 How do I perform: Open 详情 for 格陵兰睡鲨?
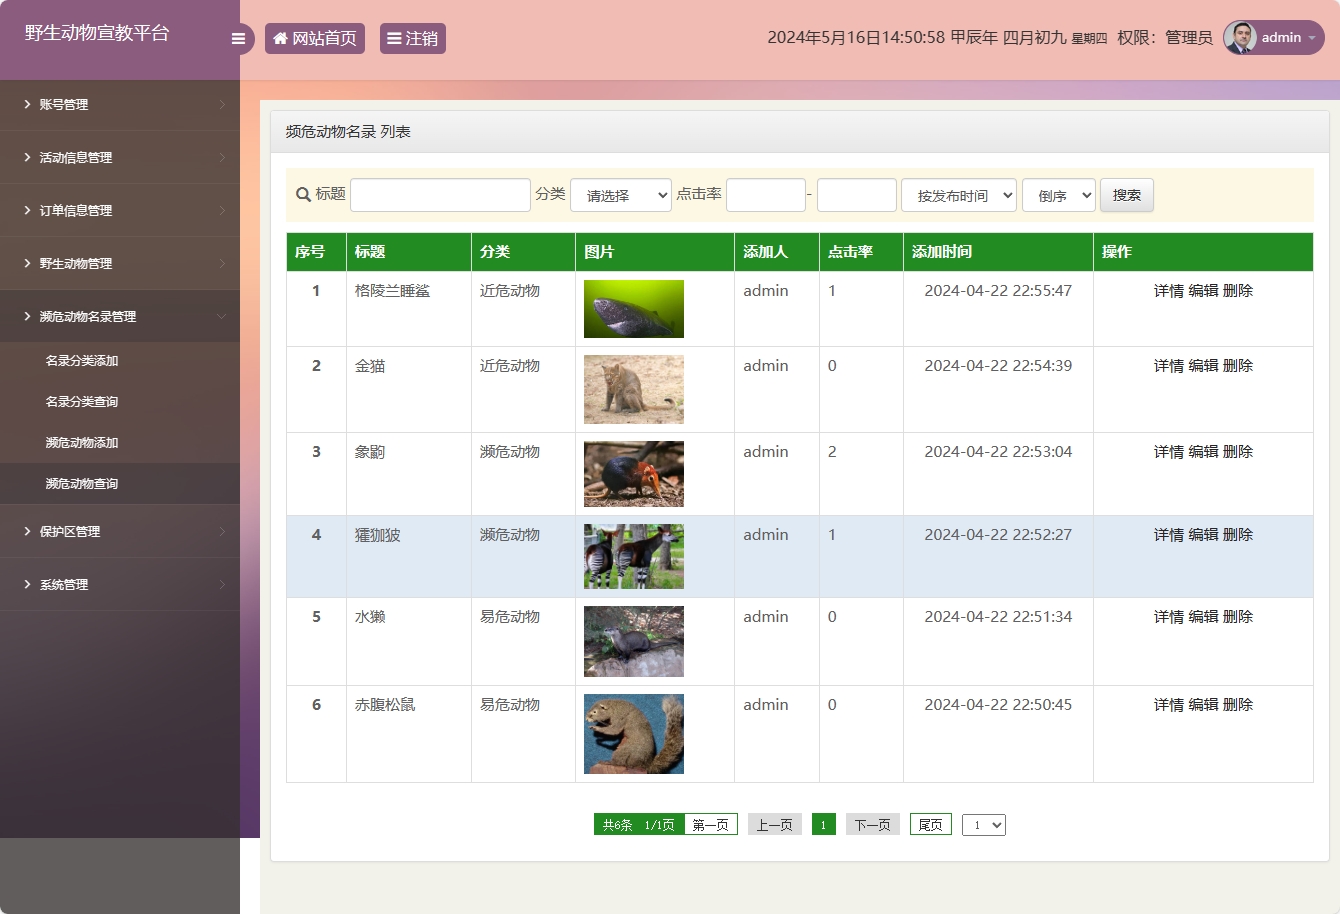tap(1169, 291)
